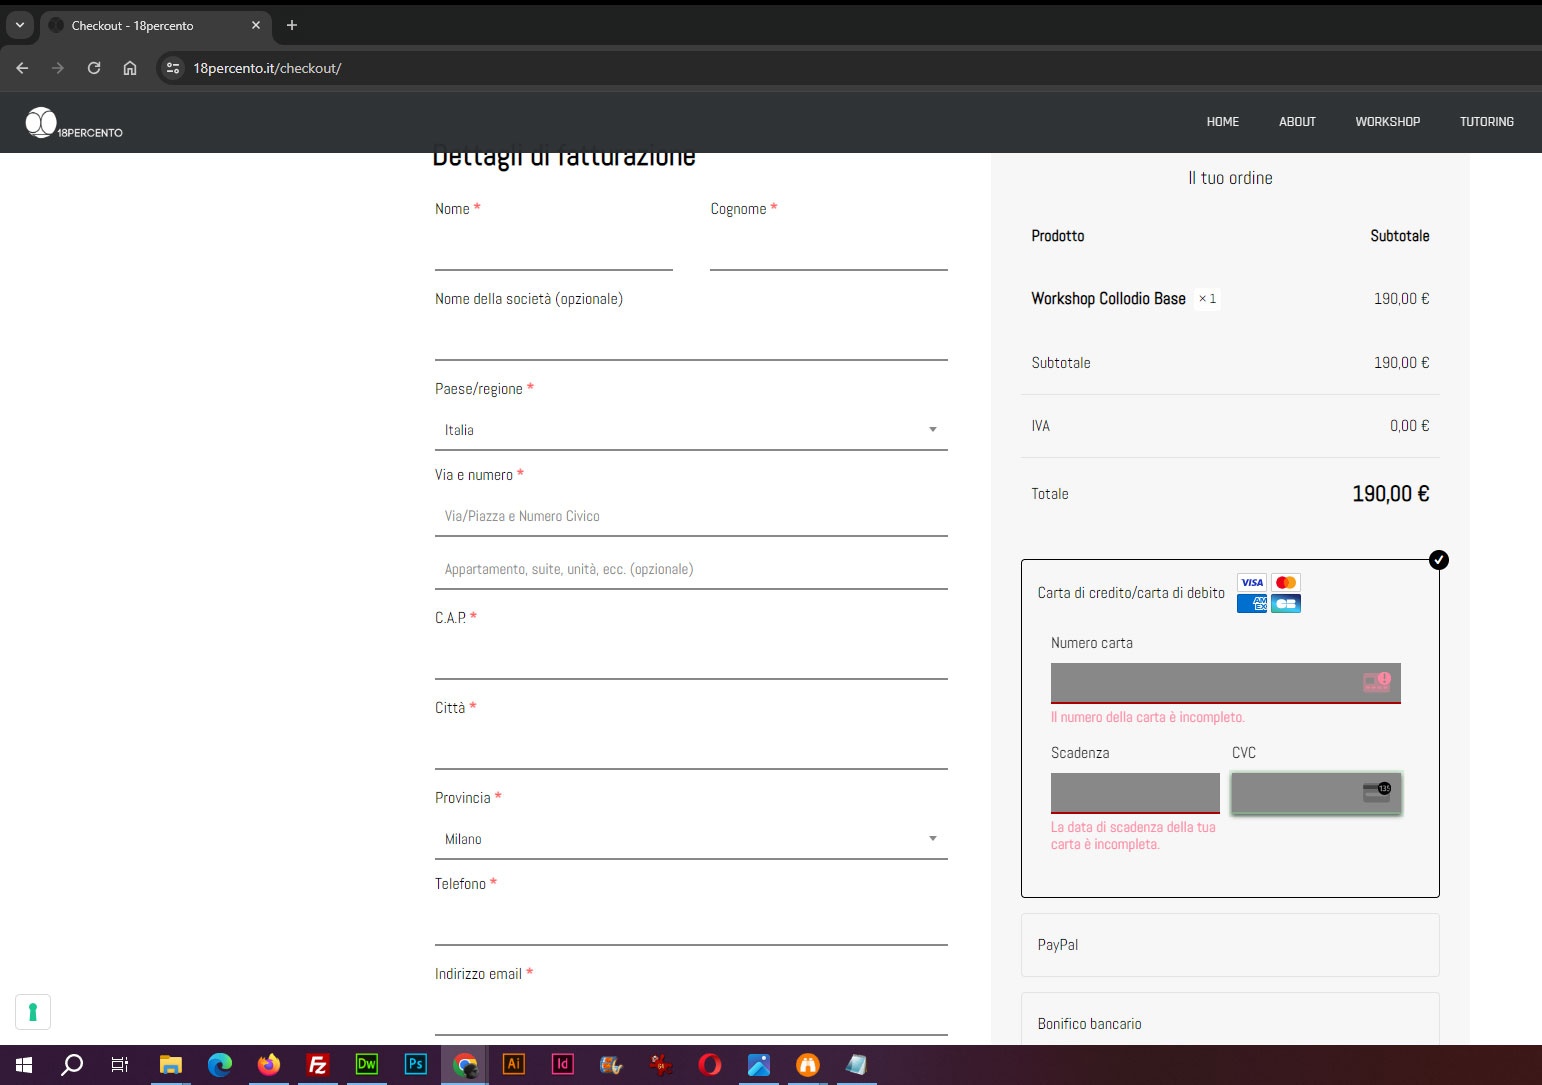Open the orange binoculars app in taskbar
Screen dimensions: 1542x1085
coord(808,1065)
